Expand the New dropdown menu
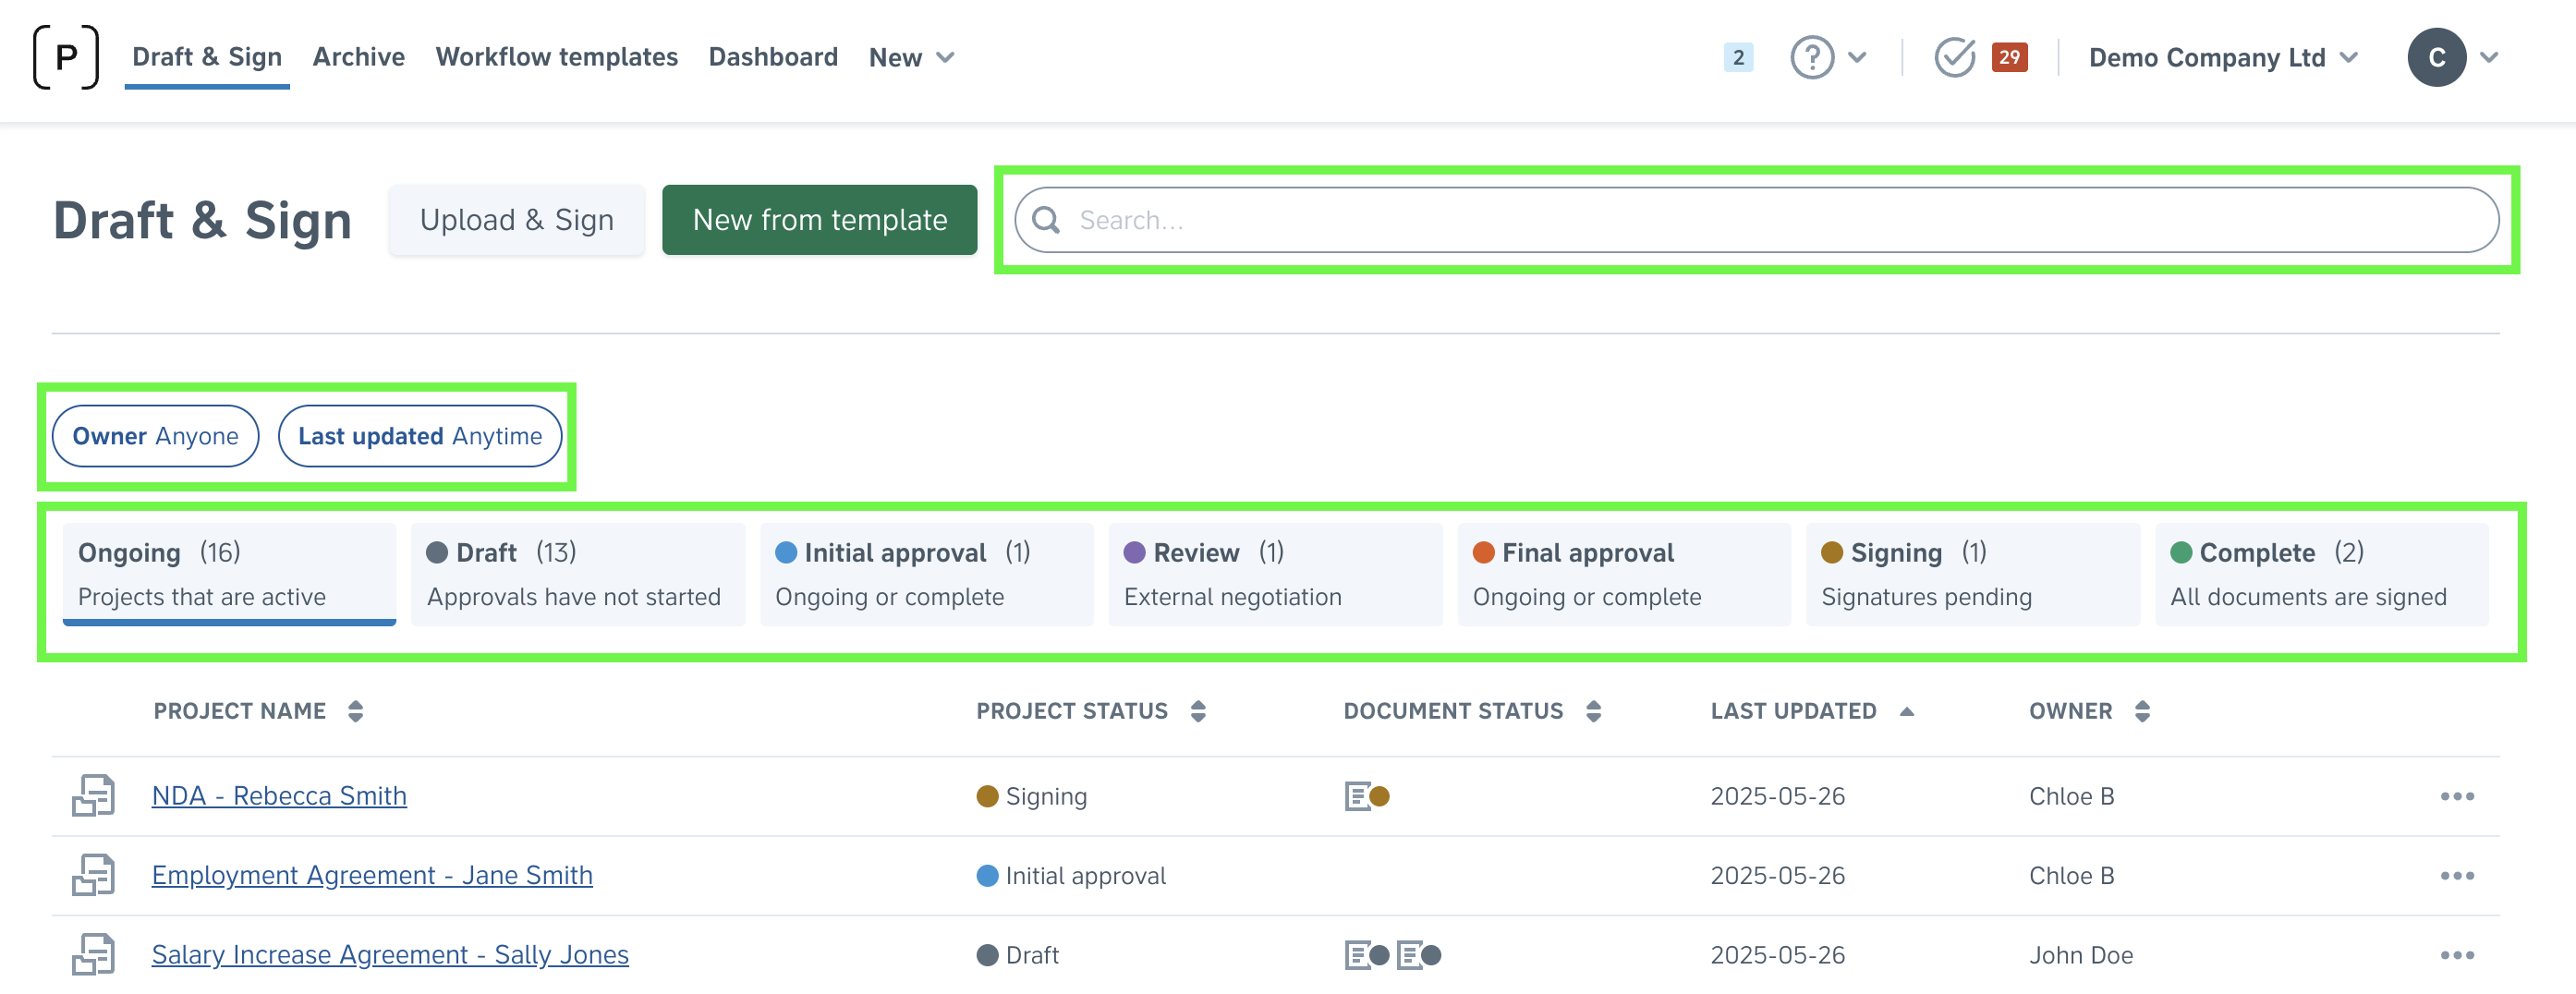Screen dimensions: 2576x994 pos(911,57)
